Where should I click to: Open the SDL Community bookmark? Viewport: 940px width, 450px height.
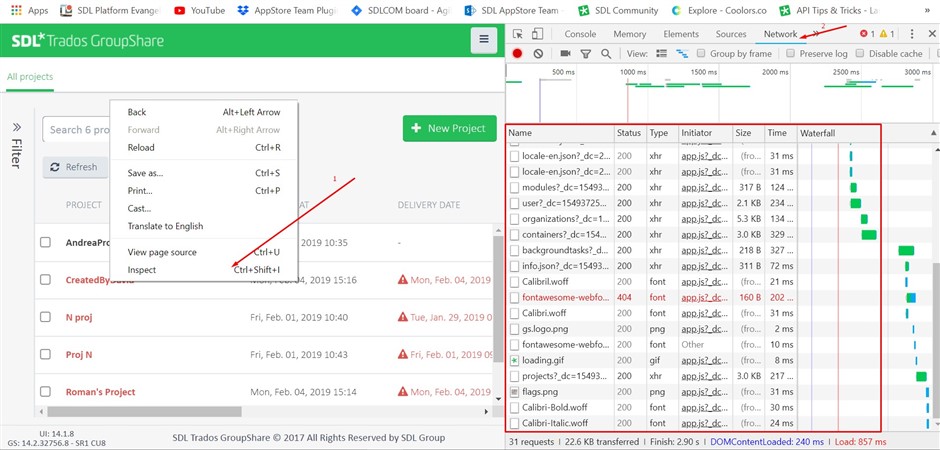618,10
